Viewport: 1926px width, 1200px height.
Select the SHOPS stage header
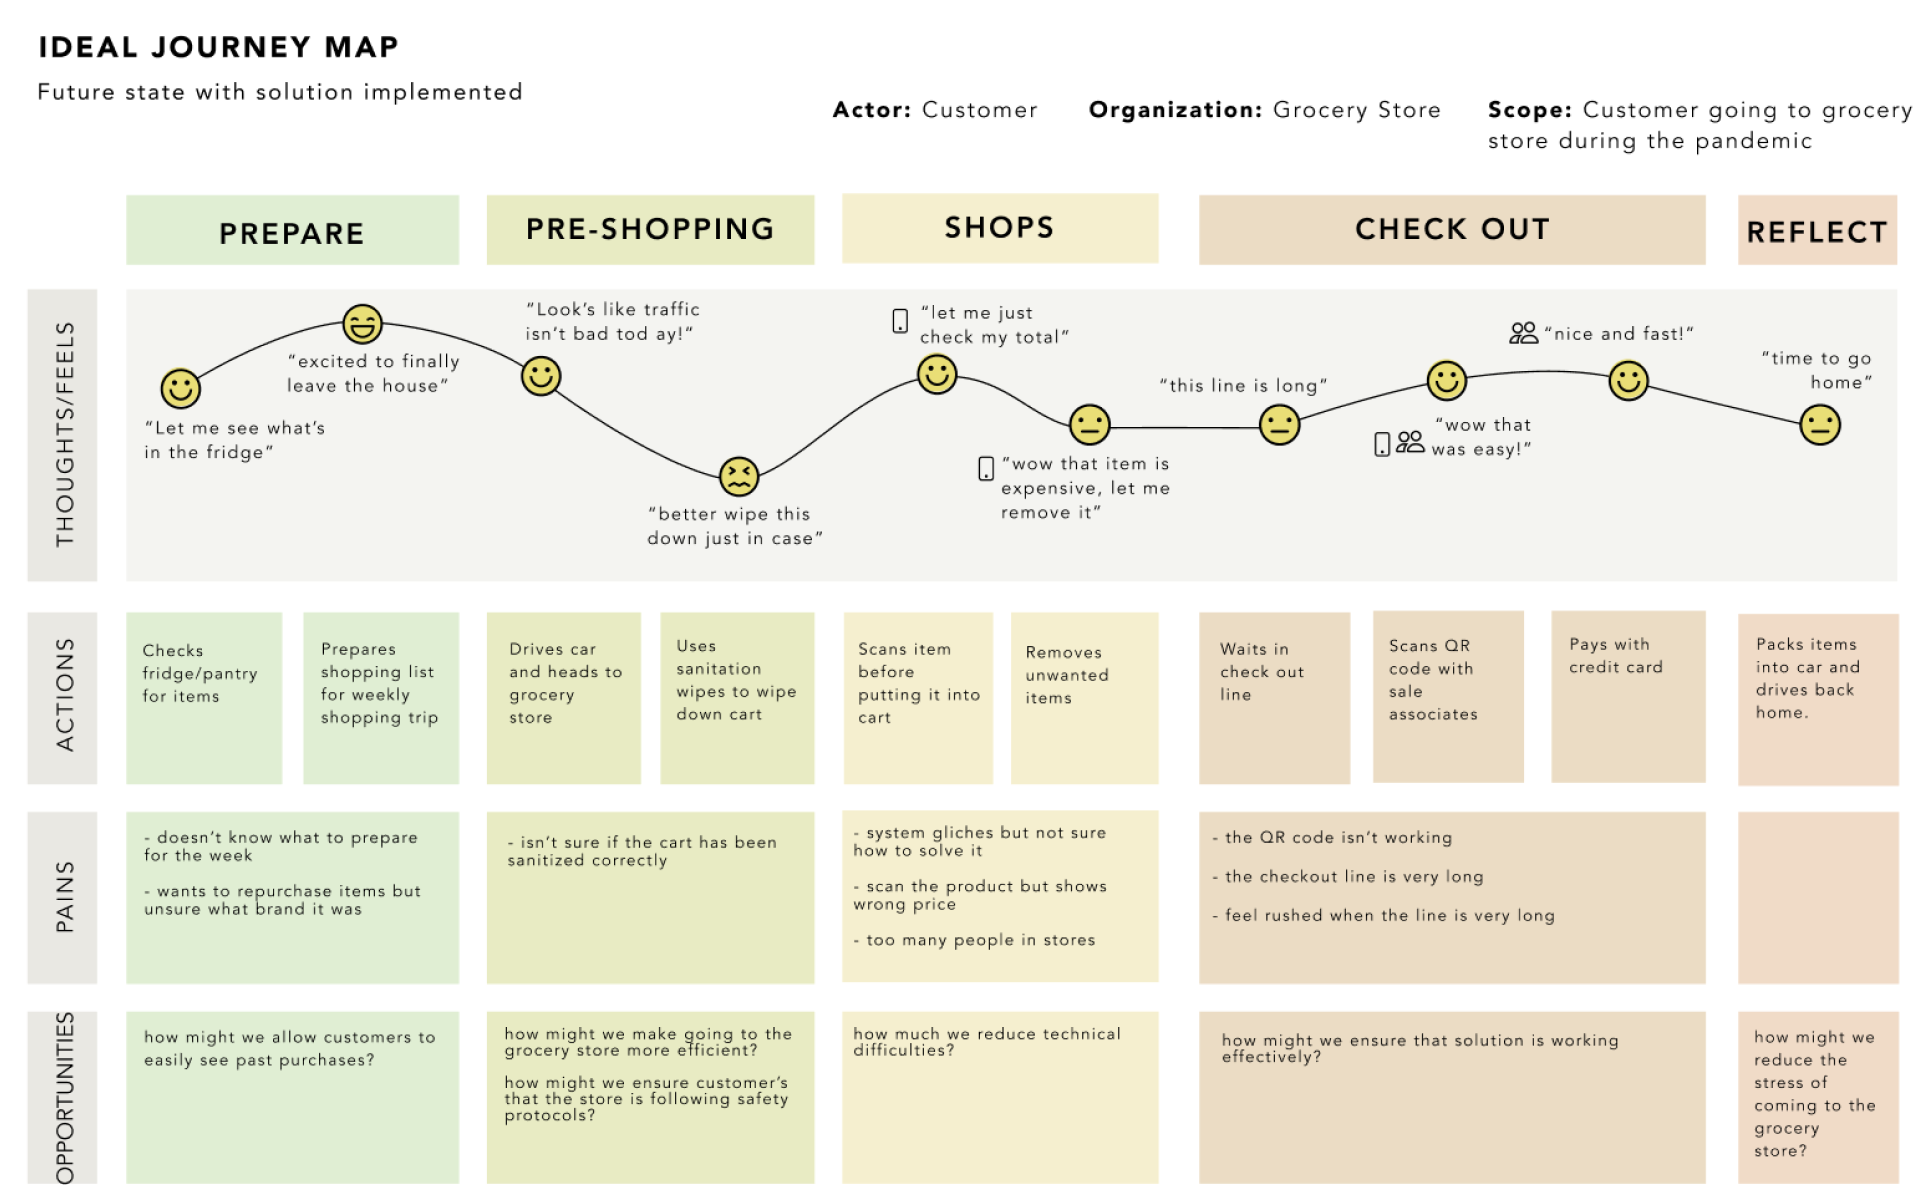pyautogui.click(x=999, y=229)
